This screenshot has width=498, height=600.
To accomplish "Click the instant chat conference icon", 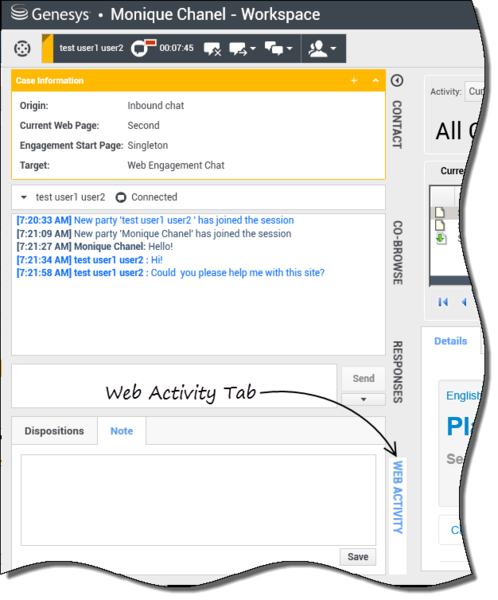I will click(x=274, y=49).
